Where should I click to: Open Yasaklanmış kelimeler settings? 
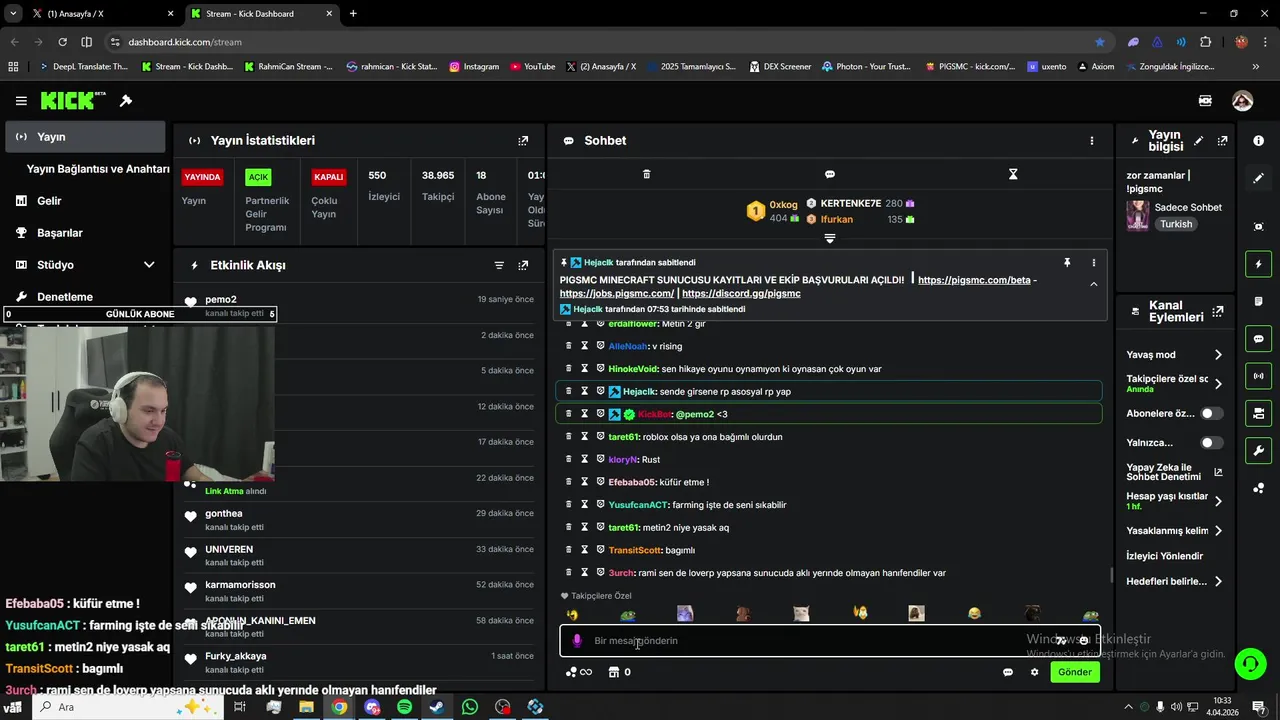1218,531
